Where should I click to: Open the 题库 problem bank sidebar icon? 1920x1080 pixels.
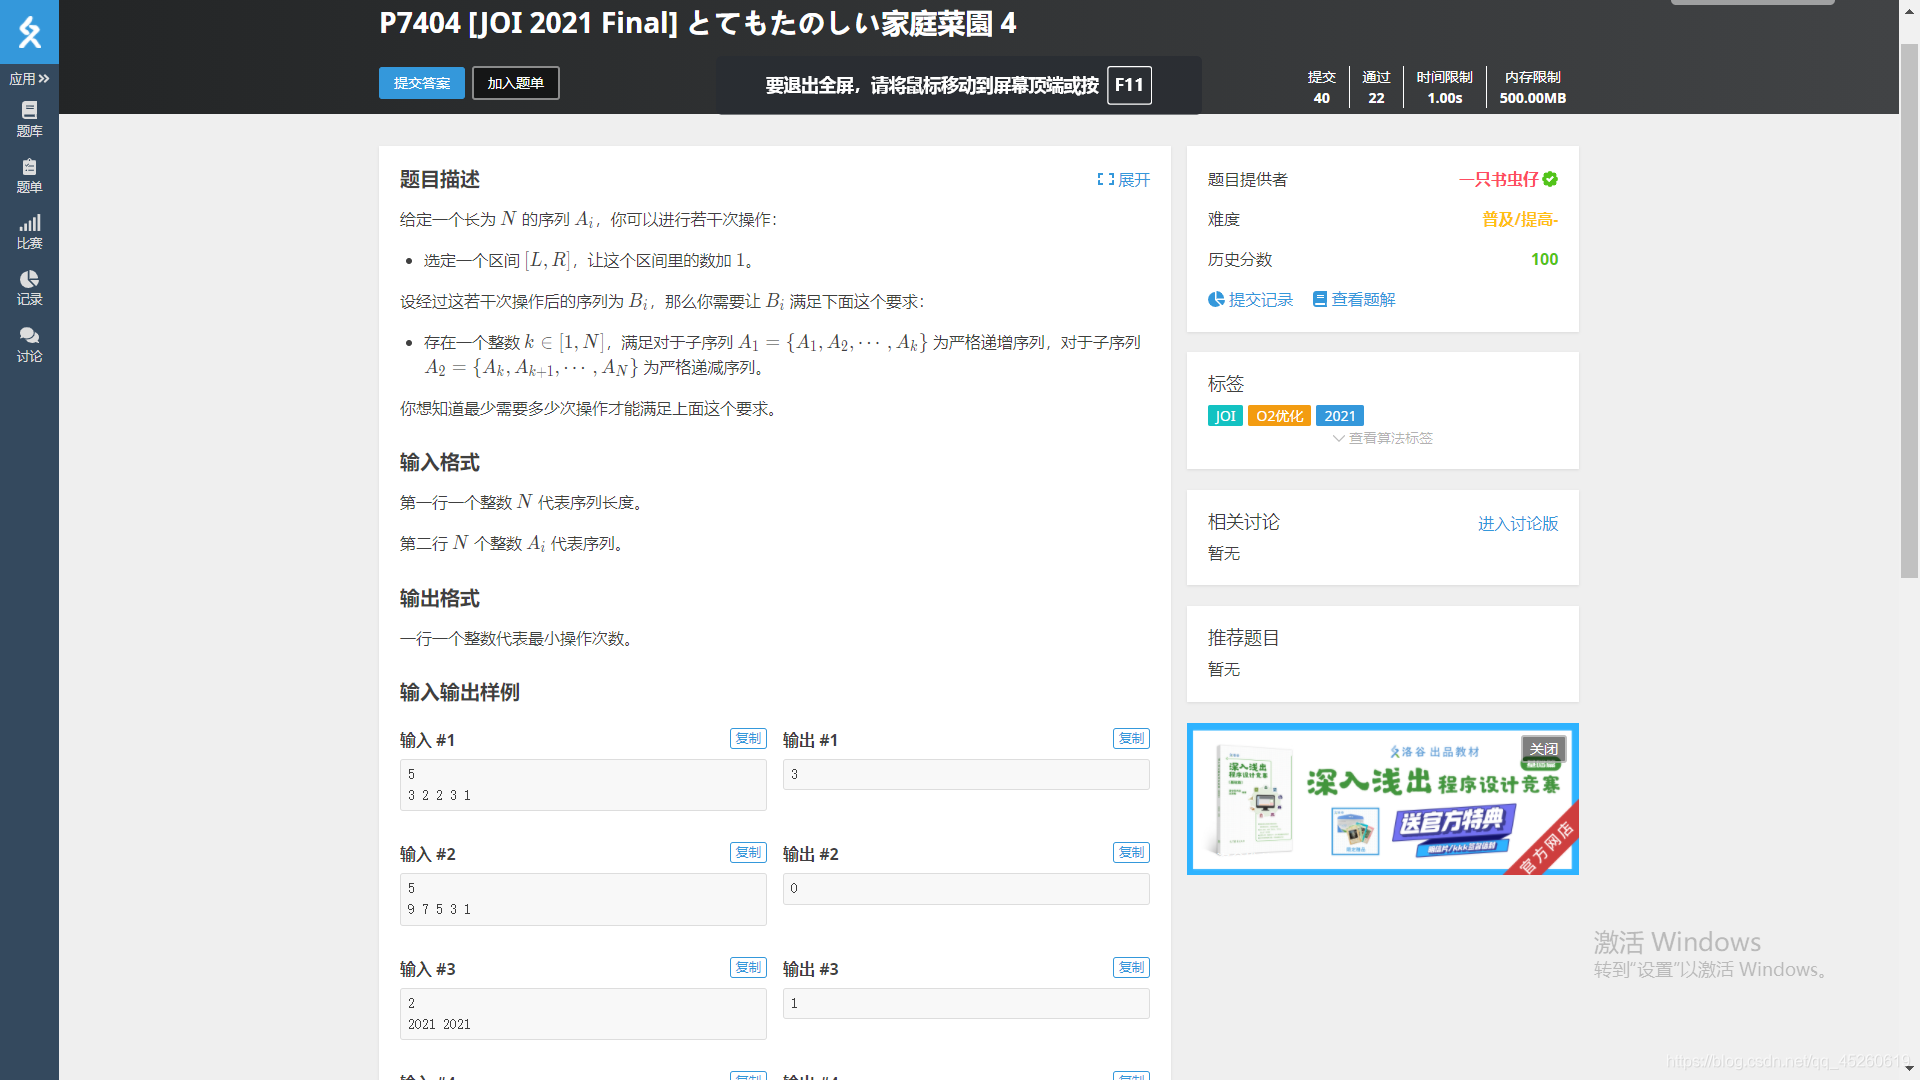pyautogui.click(x=29, y=118)
